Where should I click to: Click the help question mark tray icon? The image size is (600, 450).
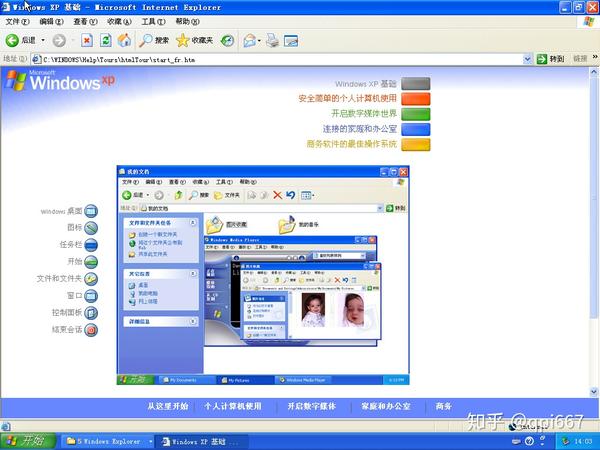click(x=529, y=441)
